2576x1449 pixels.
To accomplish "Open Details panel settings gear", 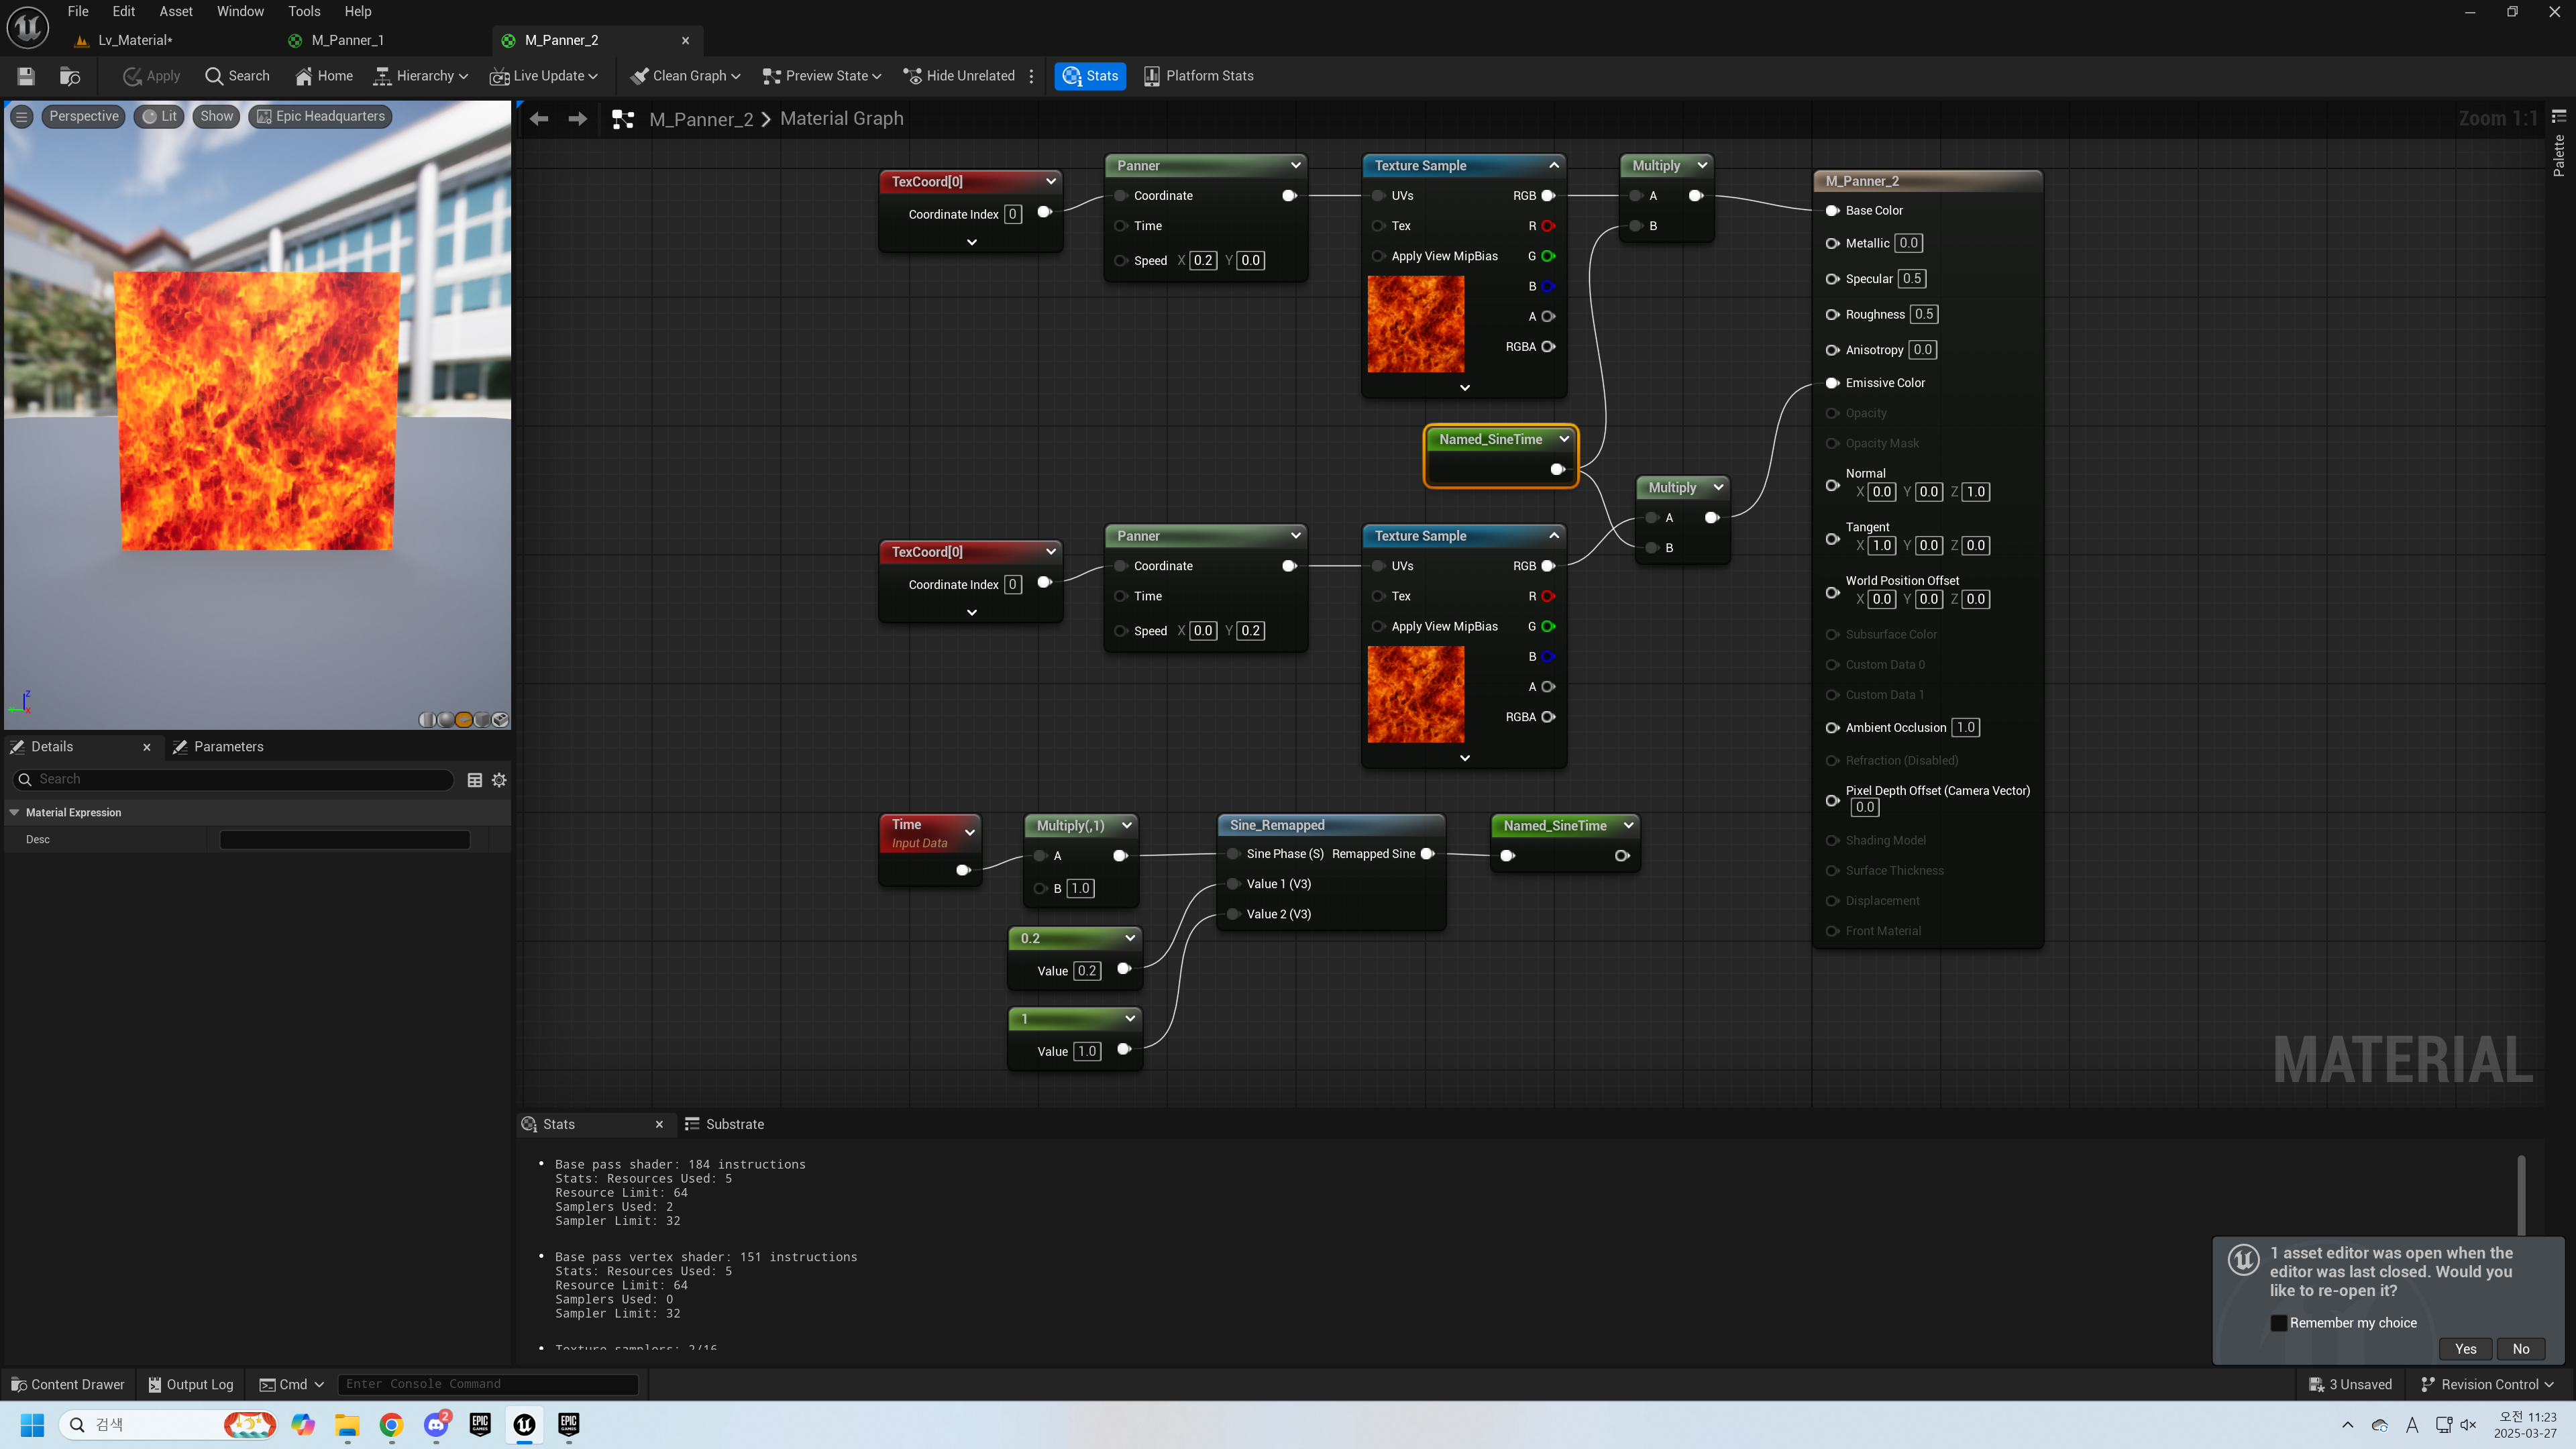I will (499, 780).
